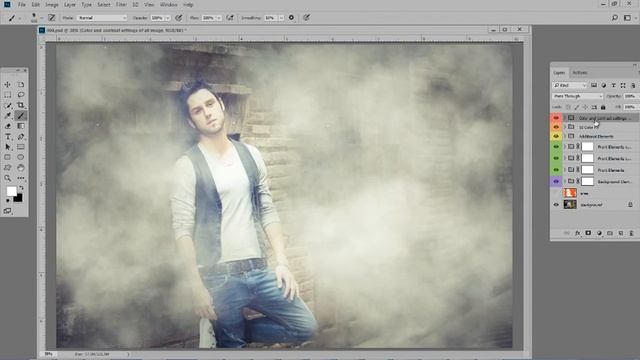Select the Eyedropper tool

tap(7, 116)
